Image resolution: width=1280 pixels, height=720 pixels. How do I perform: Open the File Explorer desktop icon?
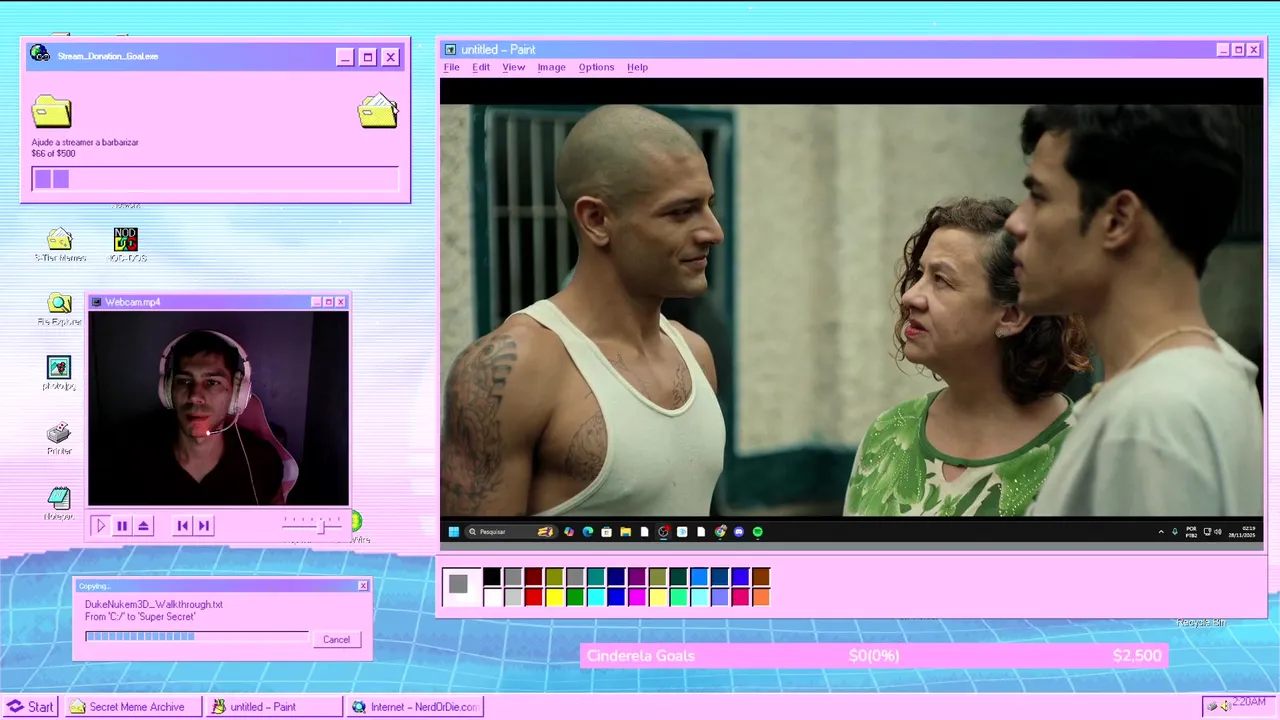point(59,309)
